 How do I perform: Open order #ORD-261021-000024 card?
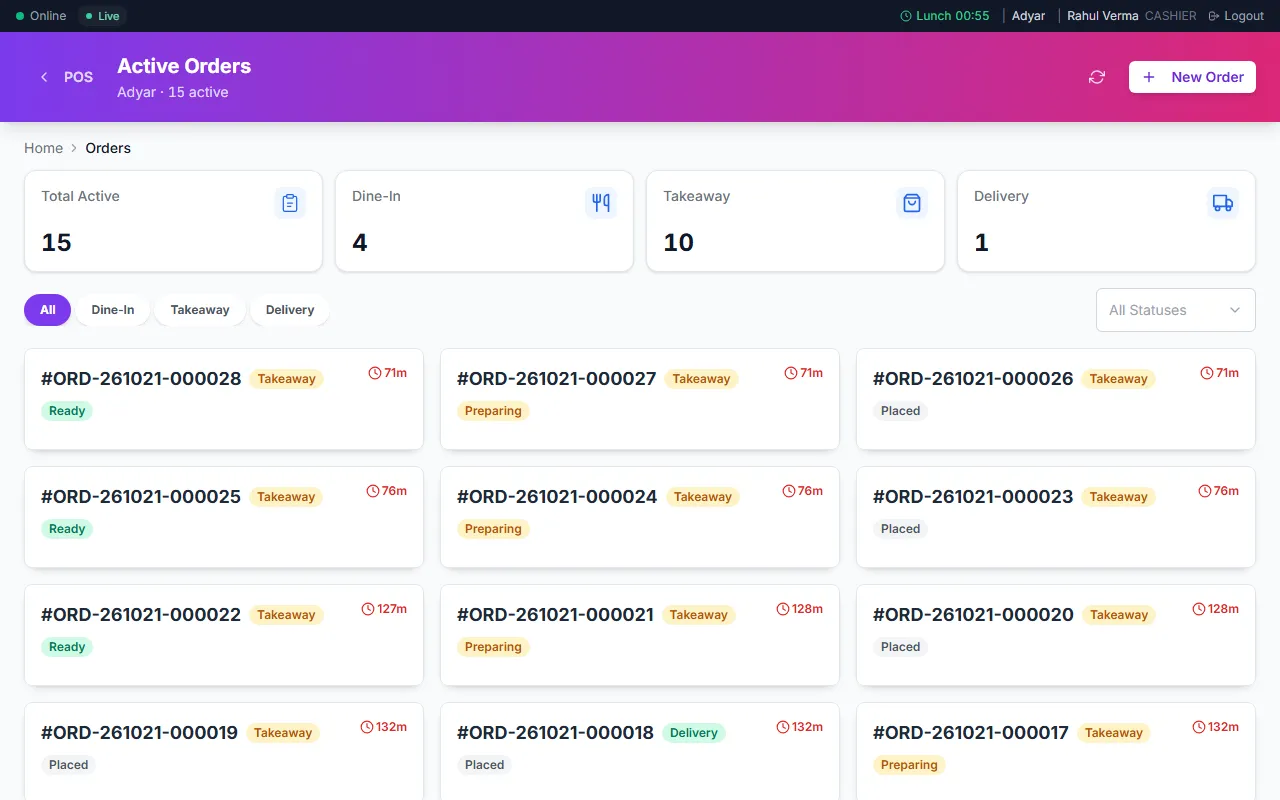639,517
